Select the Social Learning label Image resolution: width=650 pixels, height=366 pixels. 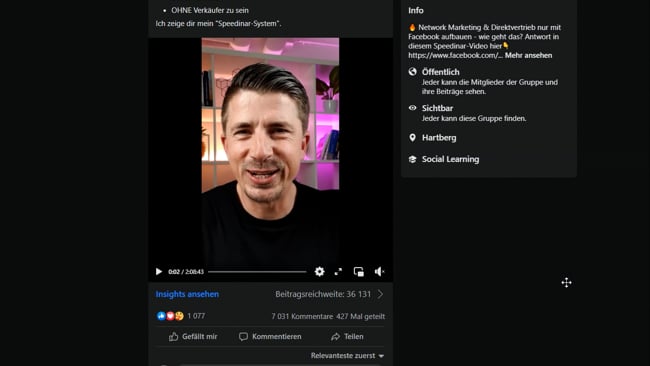[x=450, y=159]
